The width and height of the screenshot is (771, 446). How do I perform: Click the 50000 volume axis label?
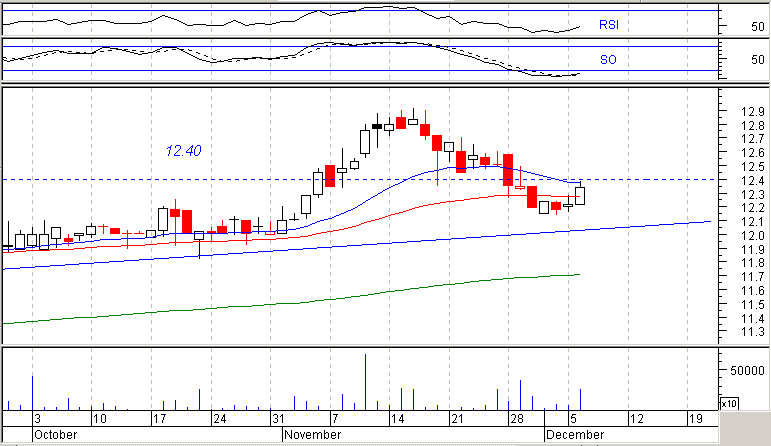747,370
